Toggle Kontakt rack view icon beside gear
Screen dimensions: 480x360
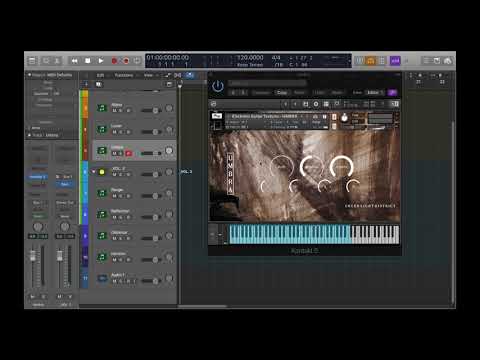pyautogui.click(x=326, y=104)
